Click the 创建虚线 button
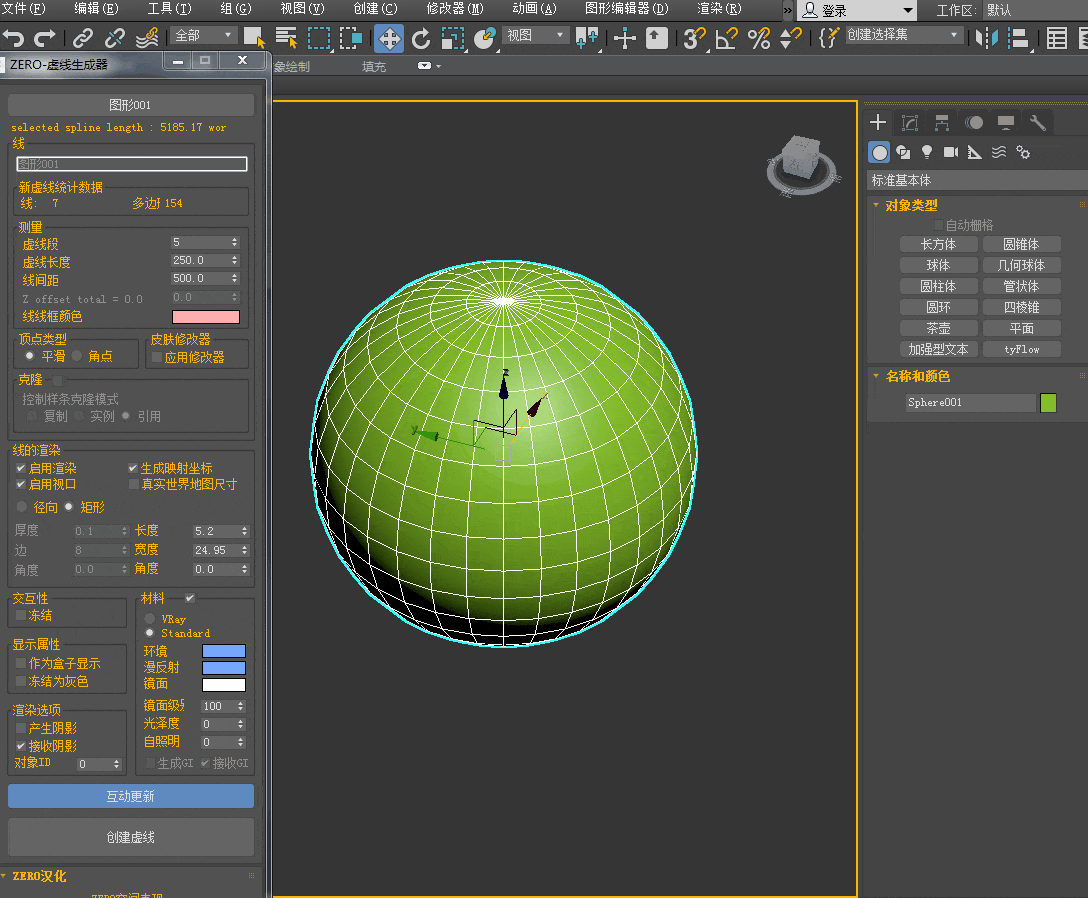The image size is (1088, 898). 131,837
